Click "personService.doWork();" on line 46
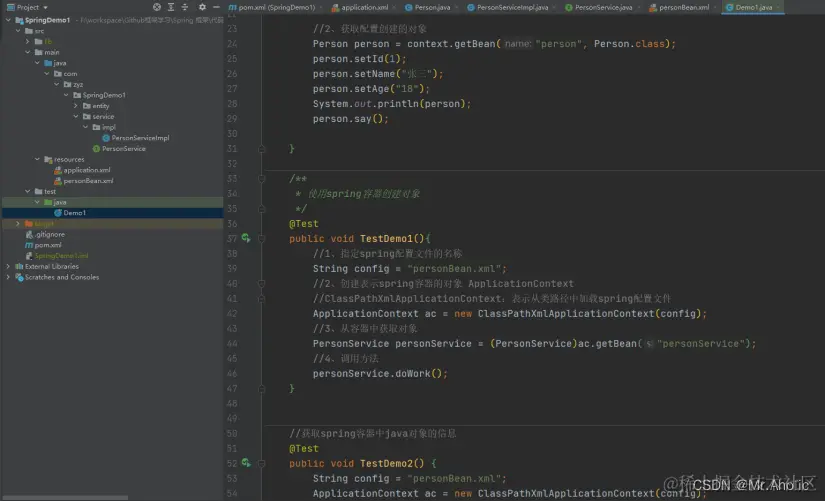This screenshot has height=501, width=825. [380, 374]
